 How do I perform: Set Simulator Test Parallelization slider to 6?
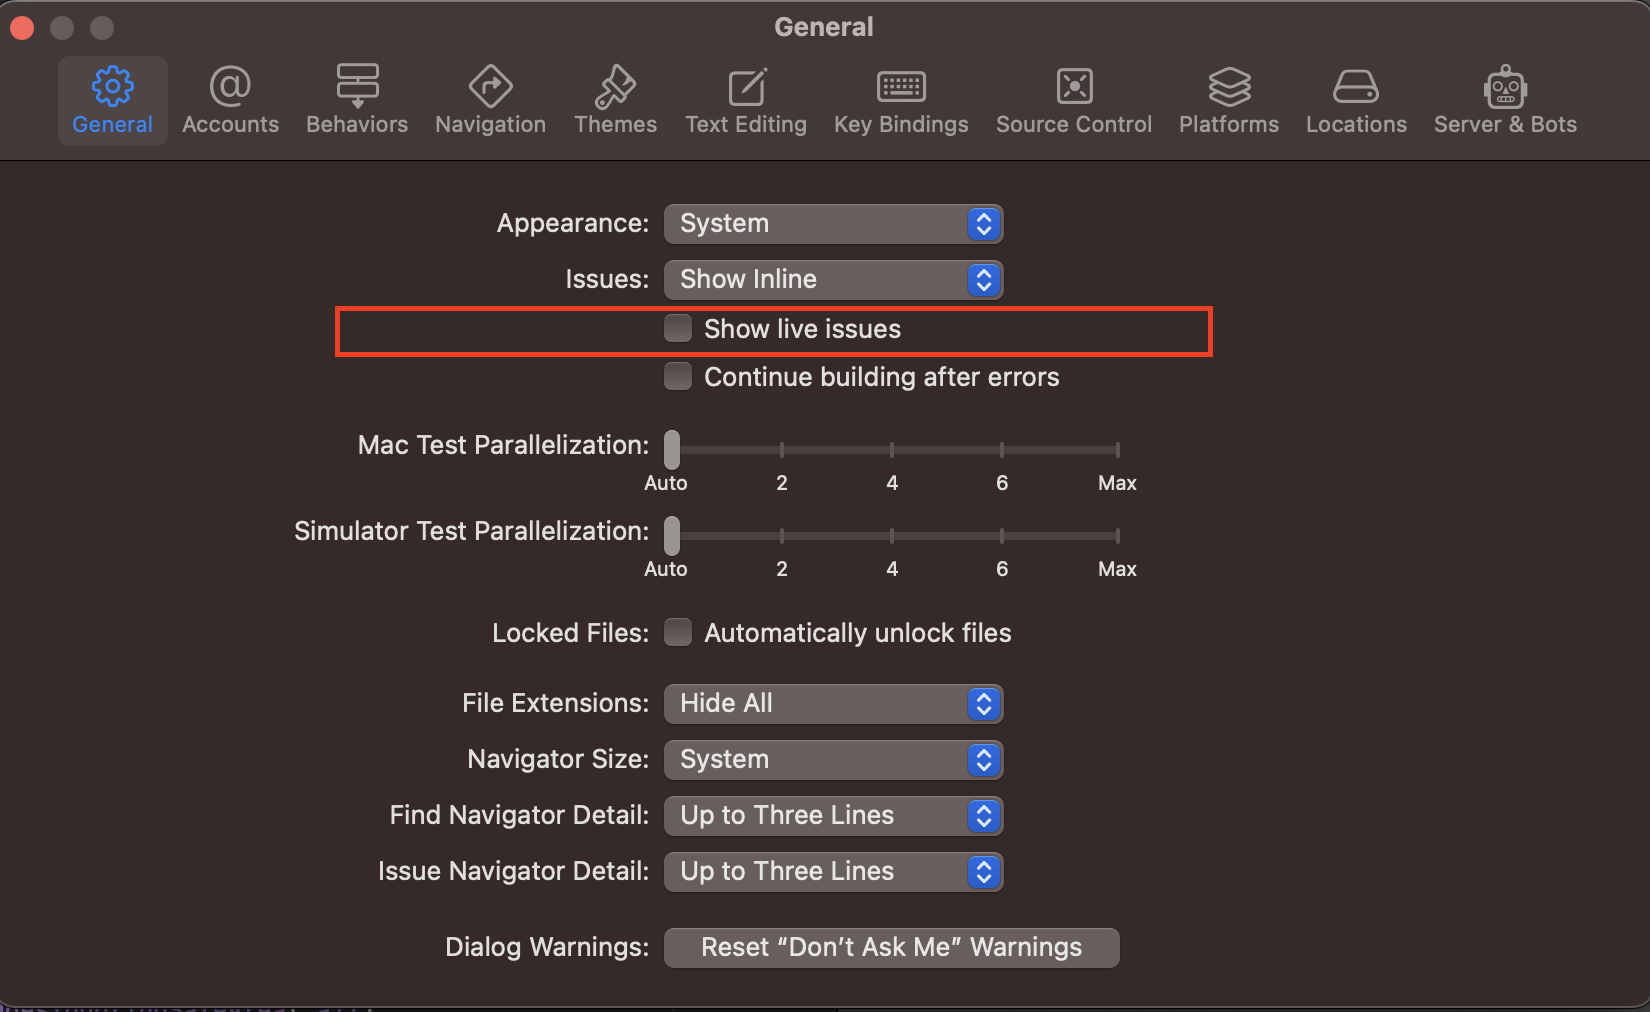click(1002, 536)
